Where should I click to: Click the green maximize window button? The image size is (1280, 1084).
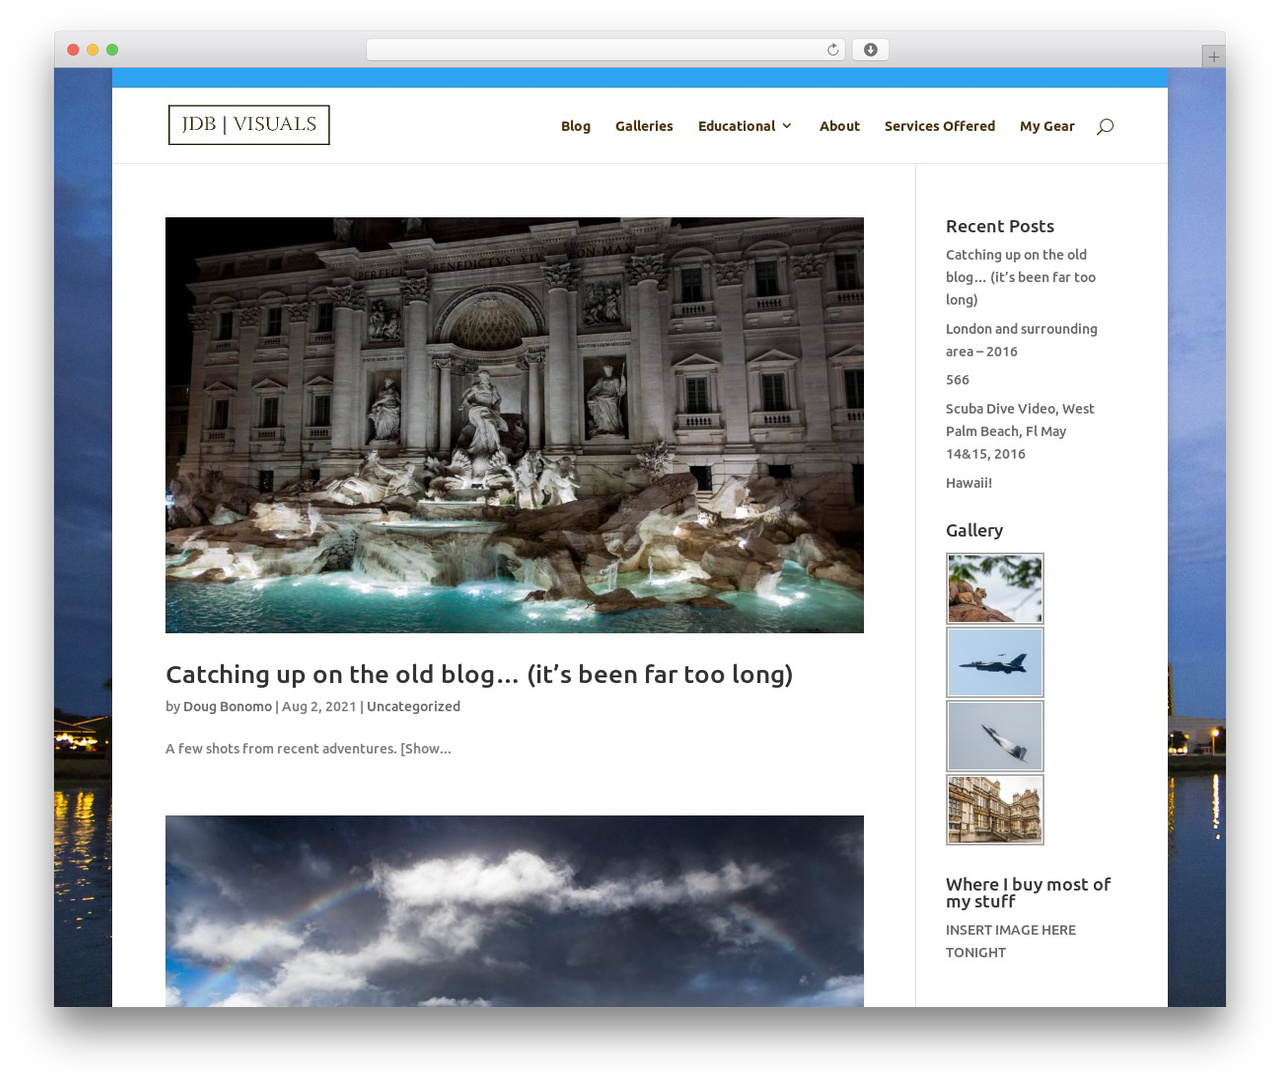pos(112,50)
